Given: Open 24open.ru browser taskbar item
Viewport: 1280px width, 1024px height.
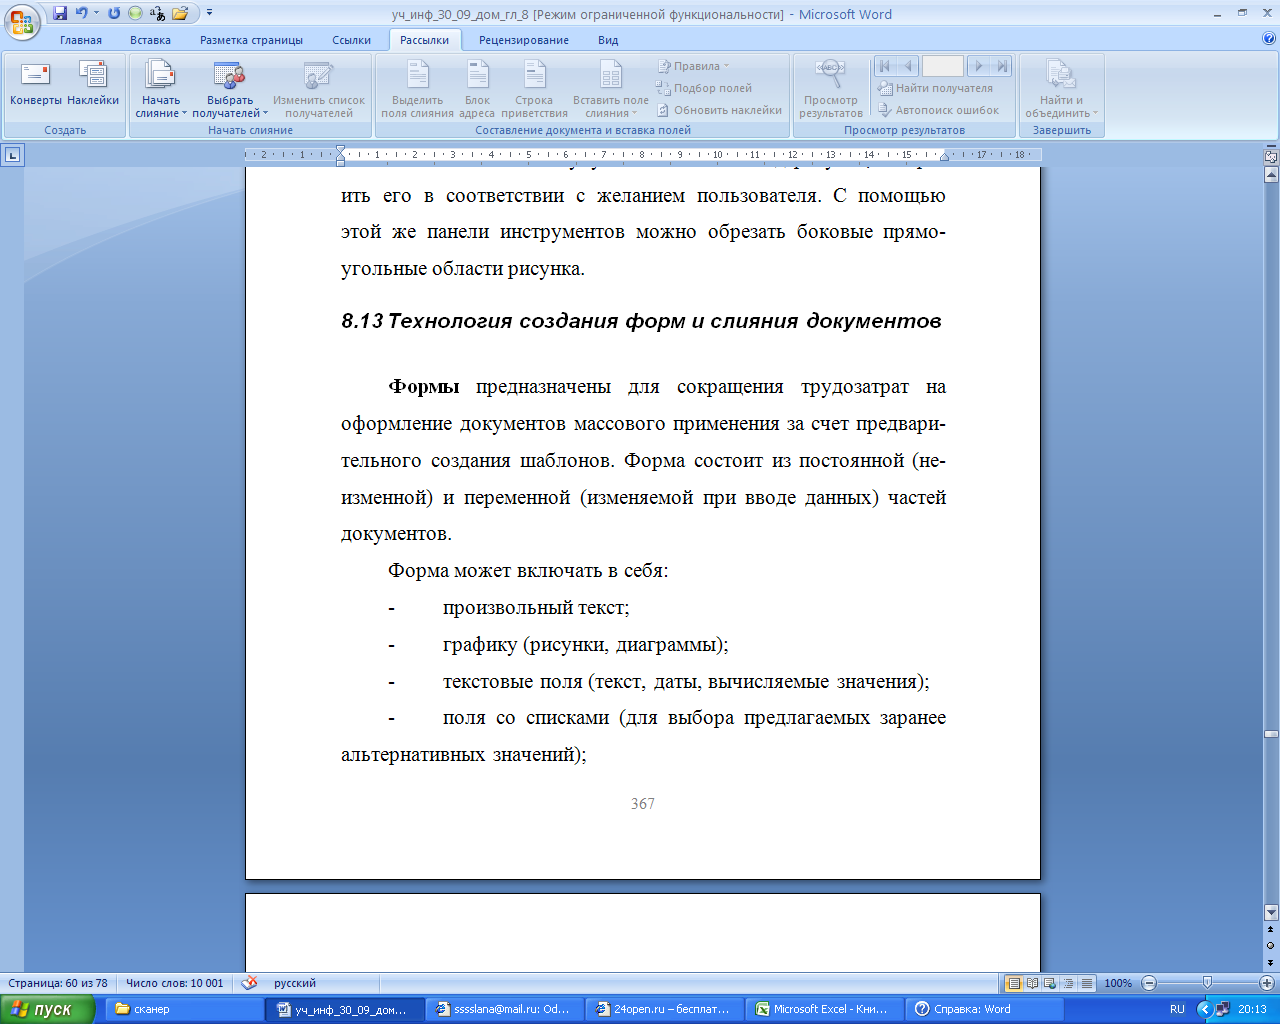Looking at the screenshot, I should coord(666,1009).
